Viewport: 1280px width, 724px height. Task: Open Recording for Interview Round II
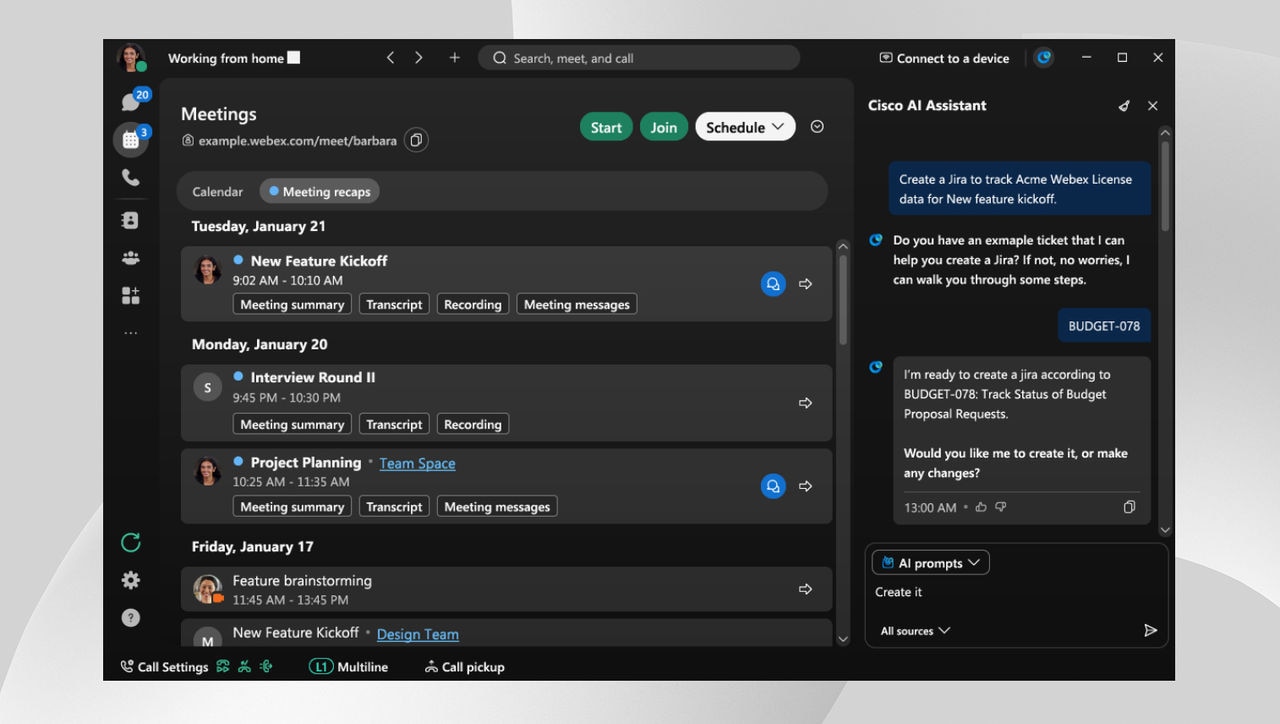(473, 424)
